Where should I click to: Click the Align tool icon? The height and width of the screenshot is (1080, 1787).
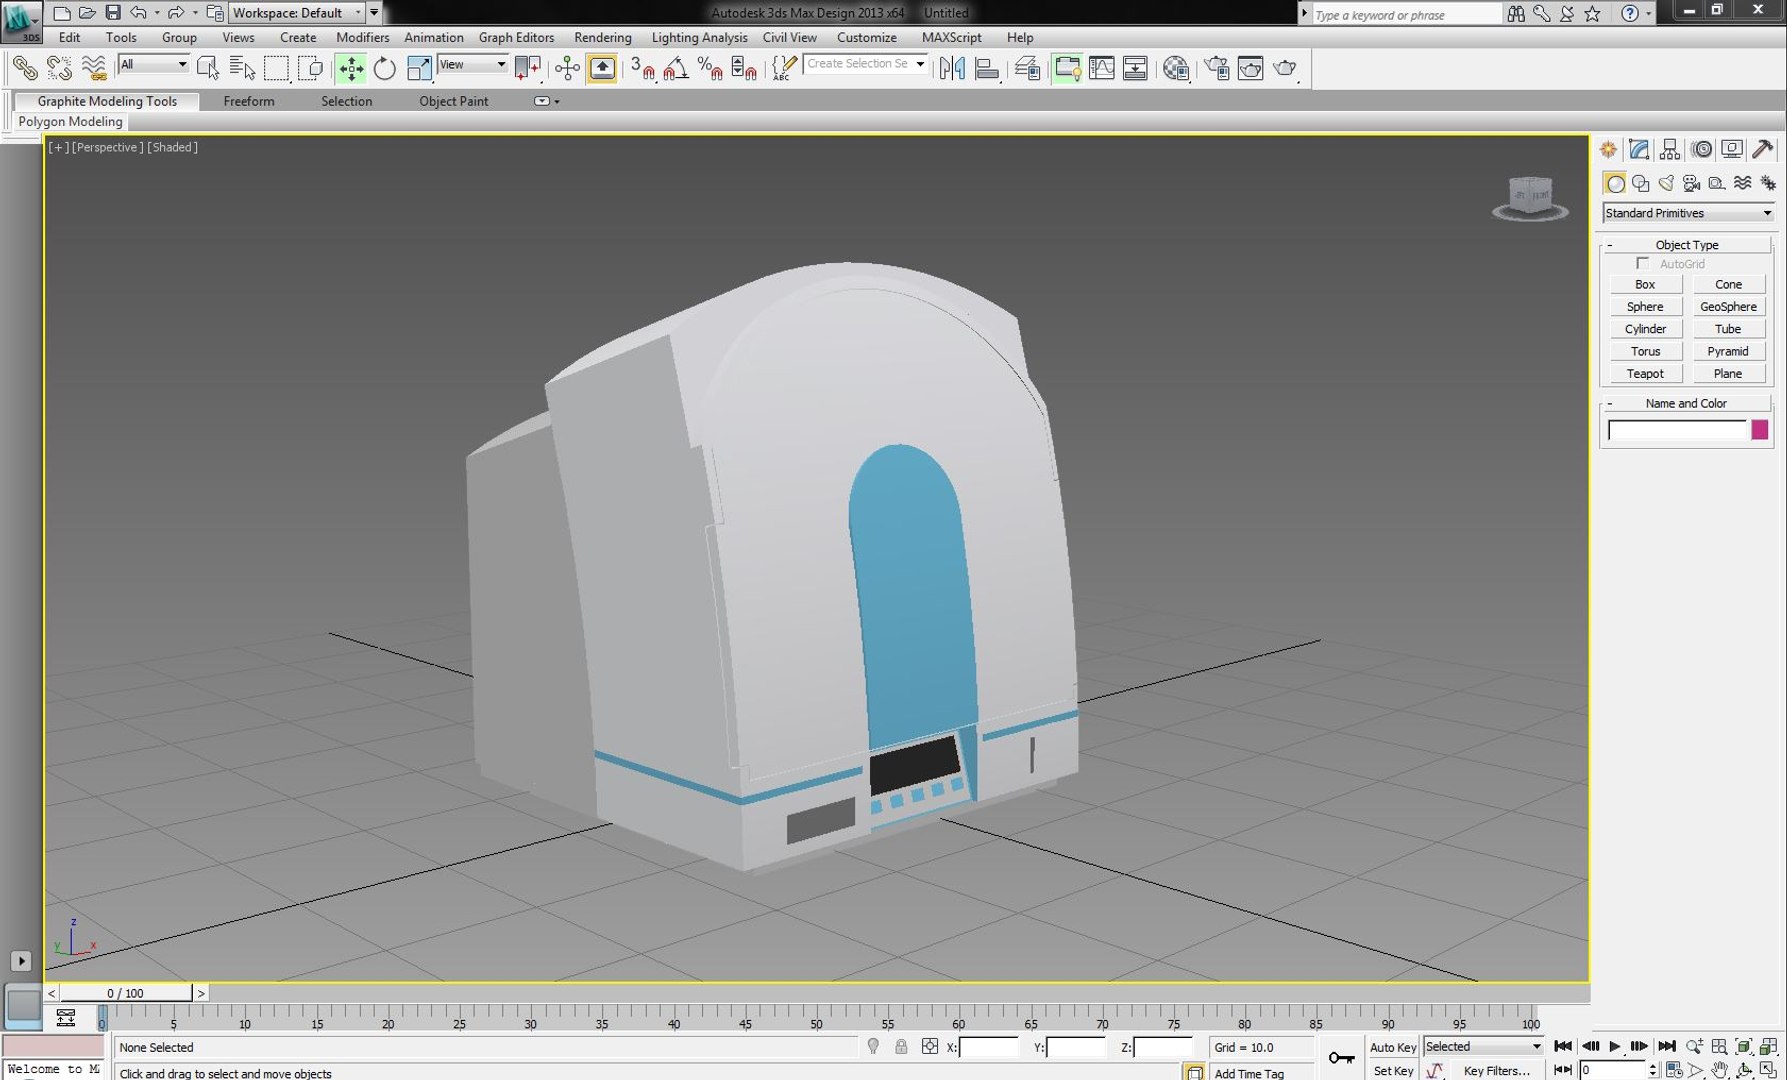[986, 68]
